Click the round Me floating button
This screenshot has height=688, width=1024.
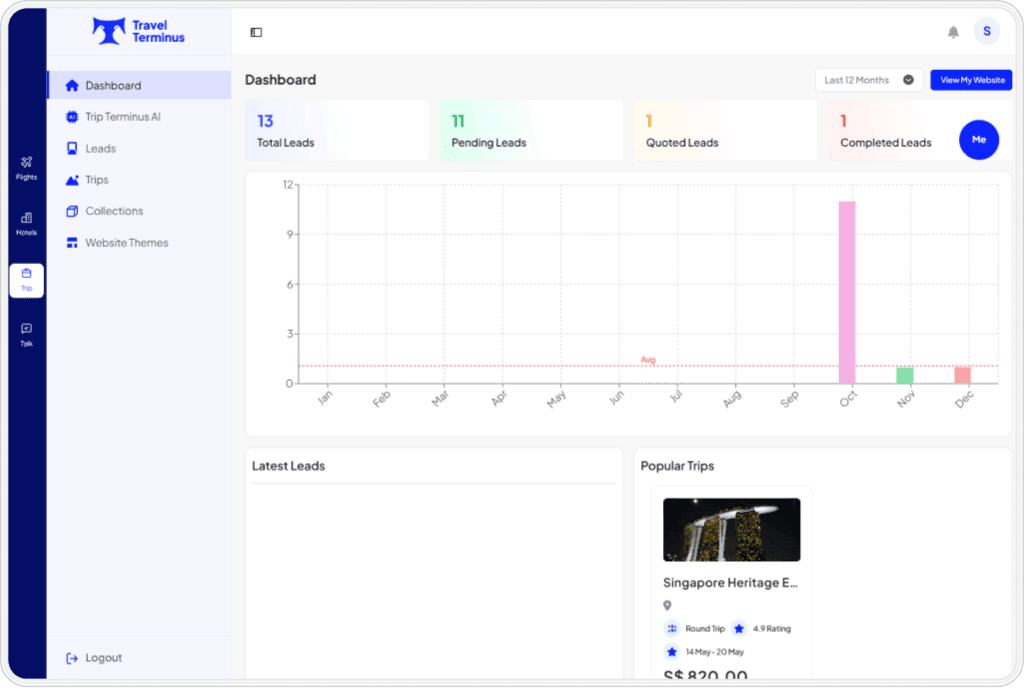click(x=978, y=140)
